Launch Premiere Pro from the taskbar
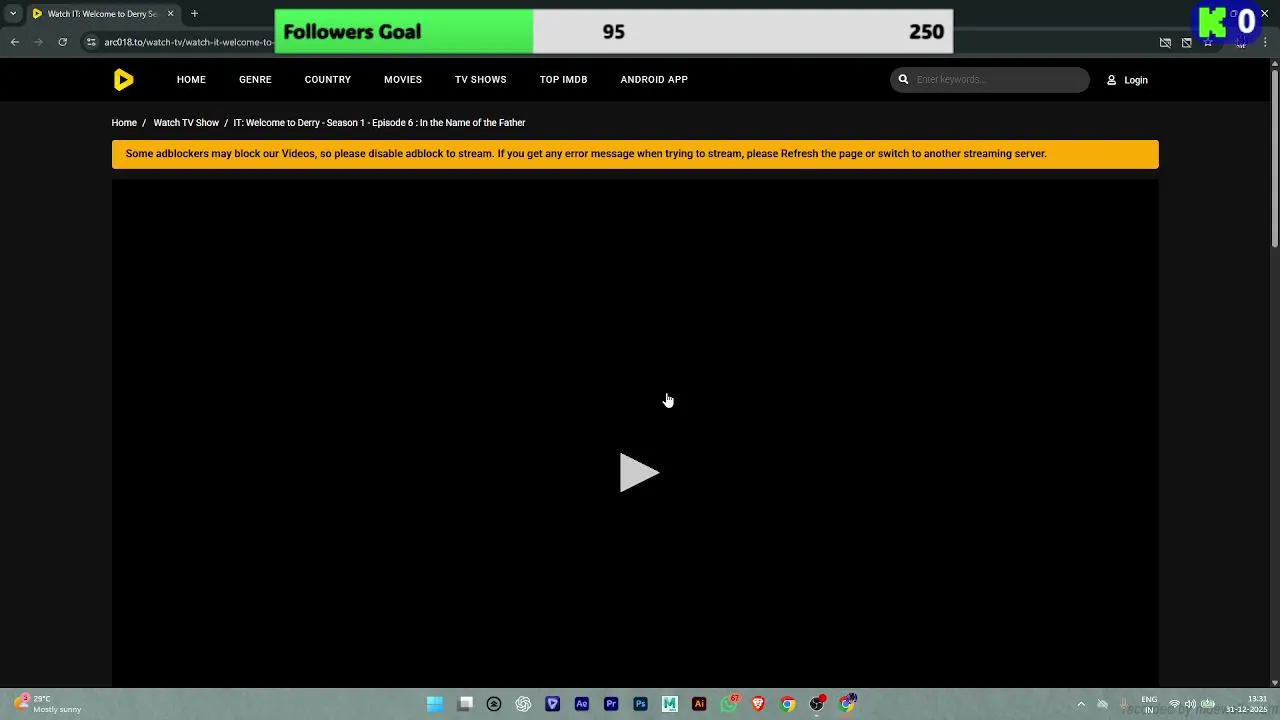Screen dimensions: 1280x720 (x=611, y=704)
